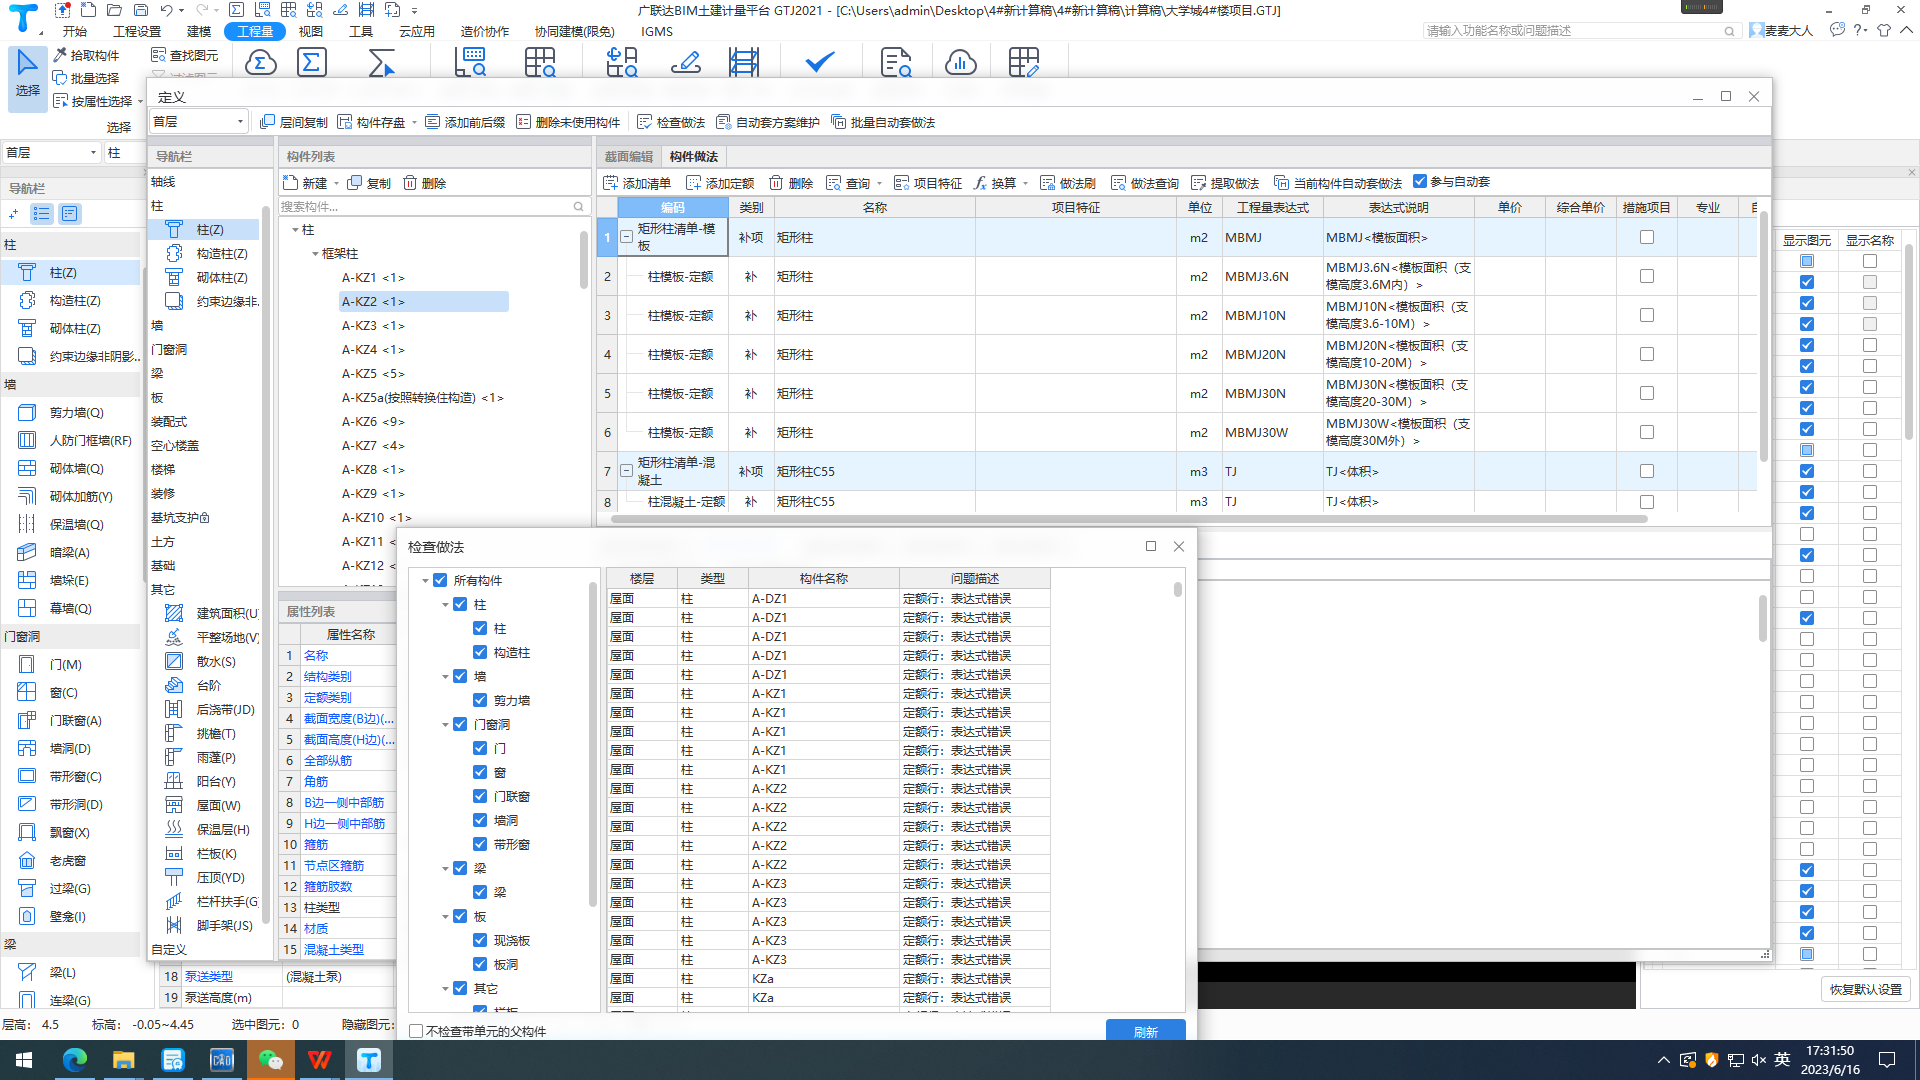Click the 材质 property link
This screenshot has width=1920, height=1080.
[x=316, y=929]
